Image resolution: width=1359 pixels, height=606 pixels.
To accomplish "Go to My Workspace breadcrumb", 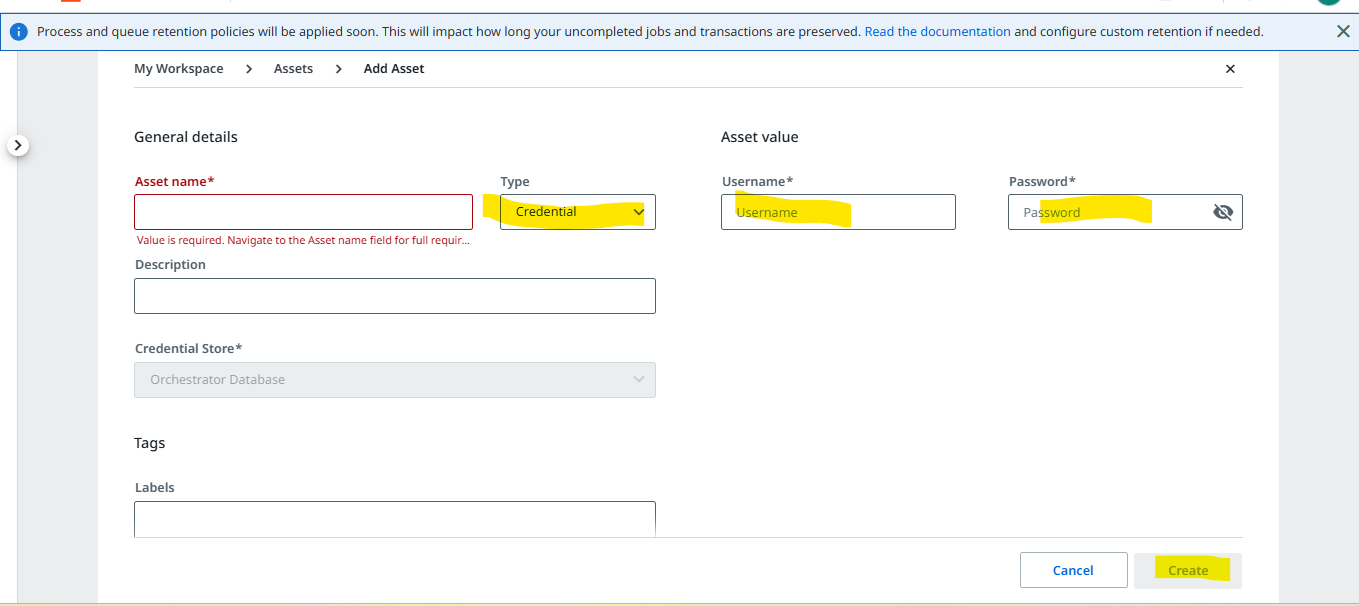I will click(x=179, y=69).
